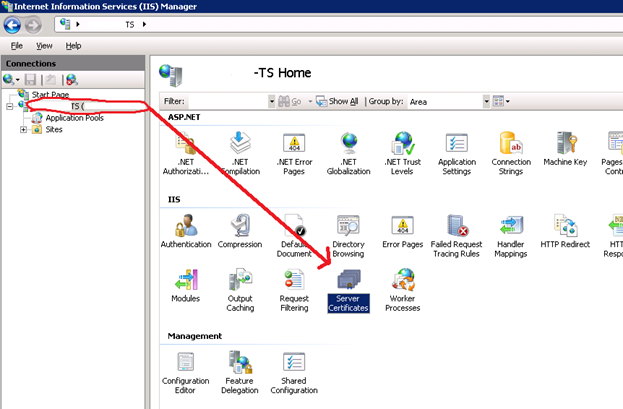Select Application Pools in Connections tree
The image size is (623, 409).
(x=73, y=117)
